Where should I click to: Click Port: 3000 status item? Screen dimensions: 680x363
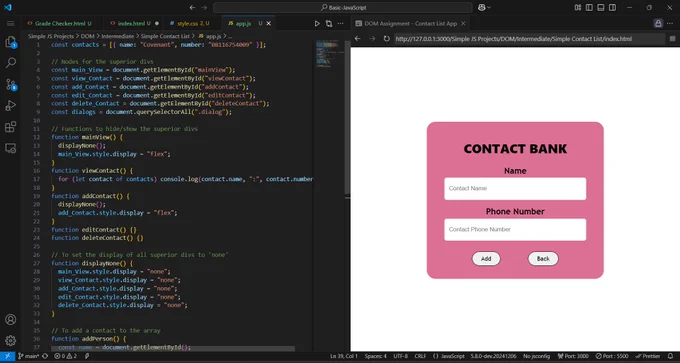[572, 356]
